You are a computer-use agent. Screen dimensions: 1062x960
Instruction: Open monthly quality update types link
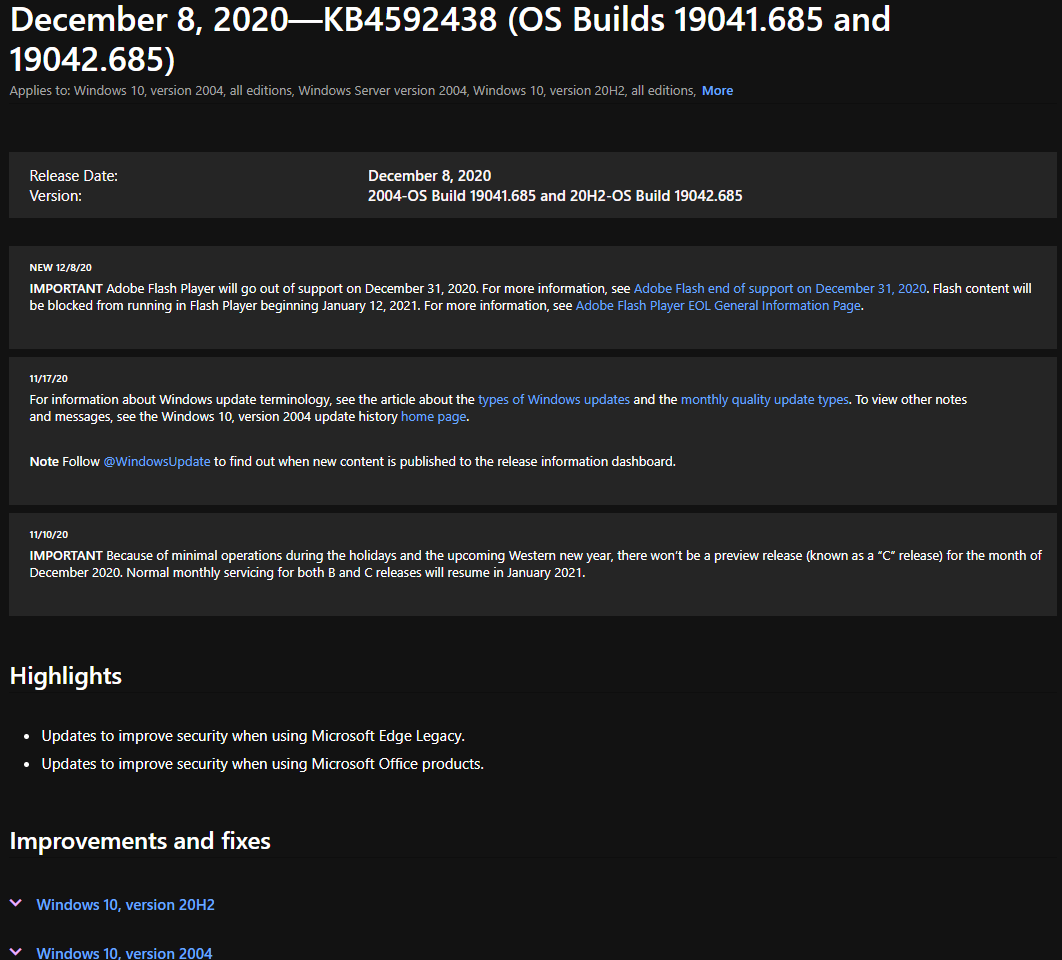coord(764,400)
